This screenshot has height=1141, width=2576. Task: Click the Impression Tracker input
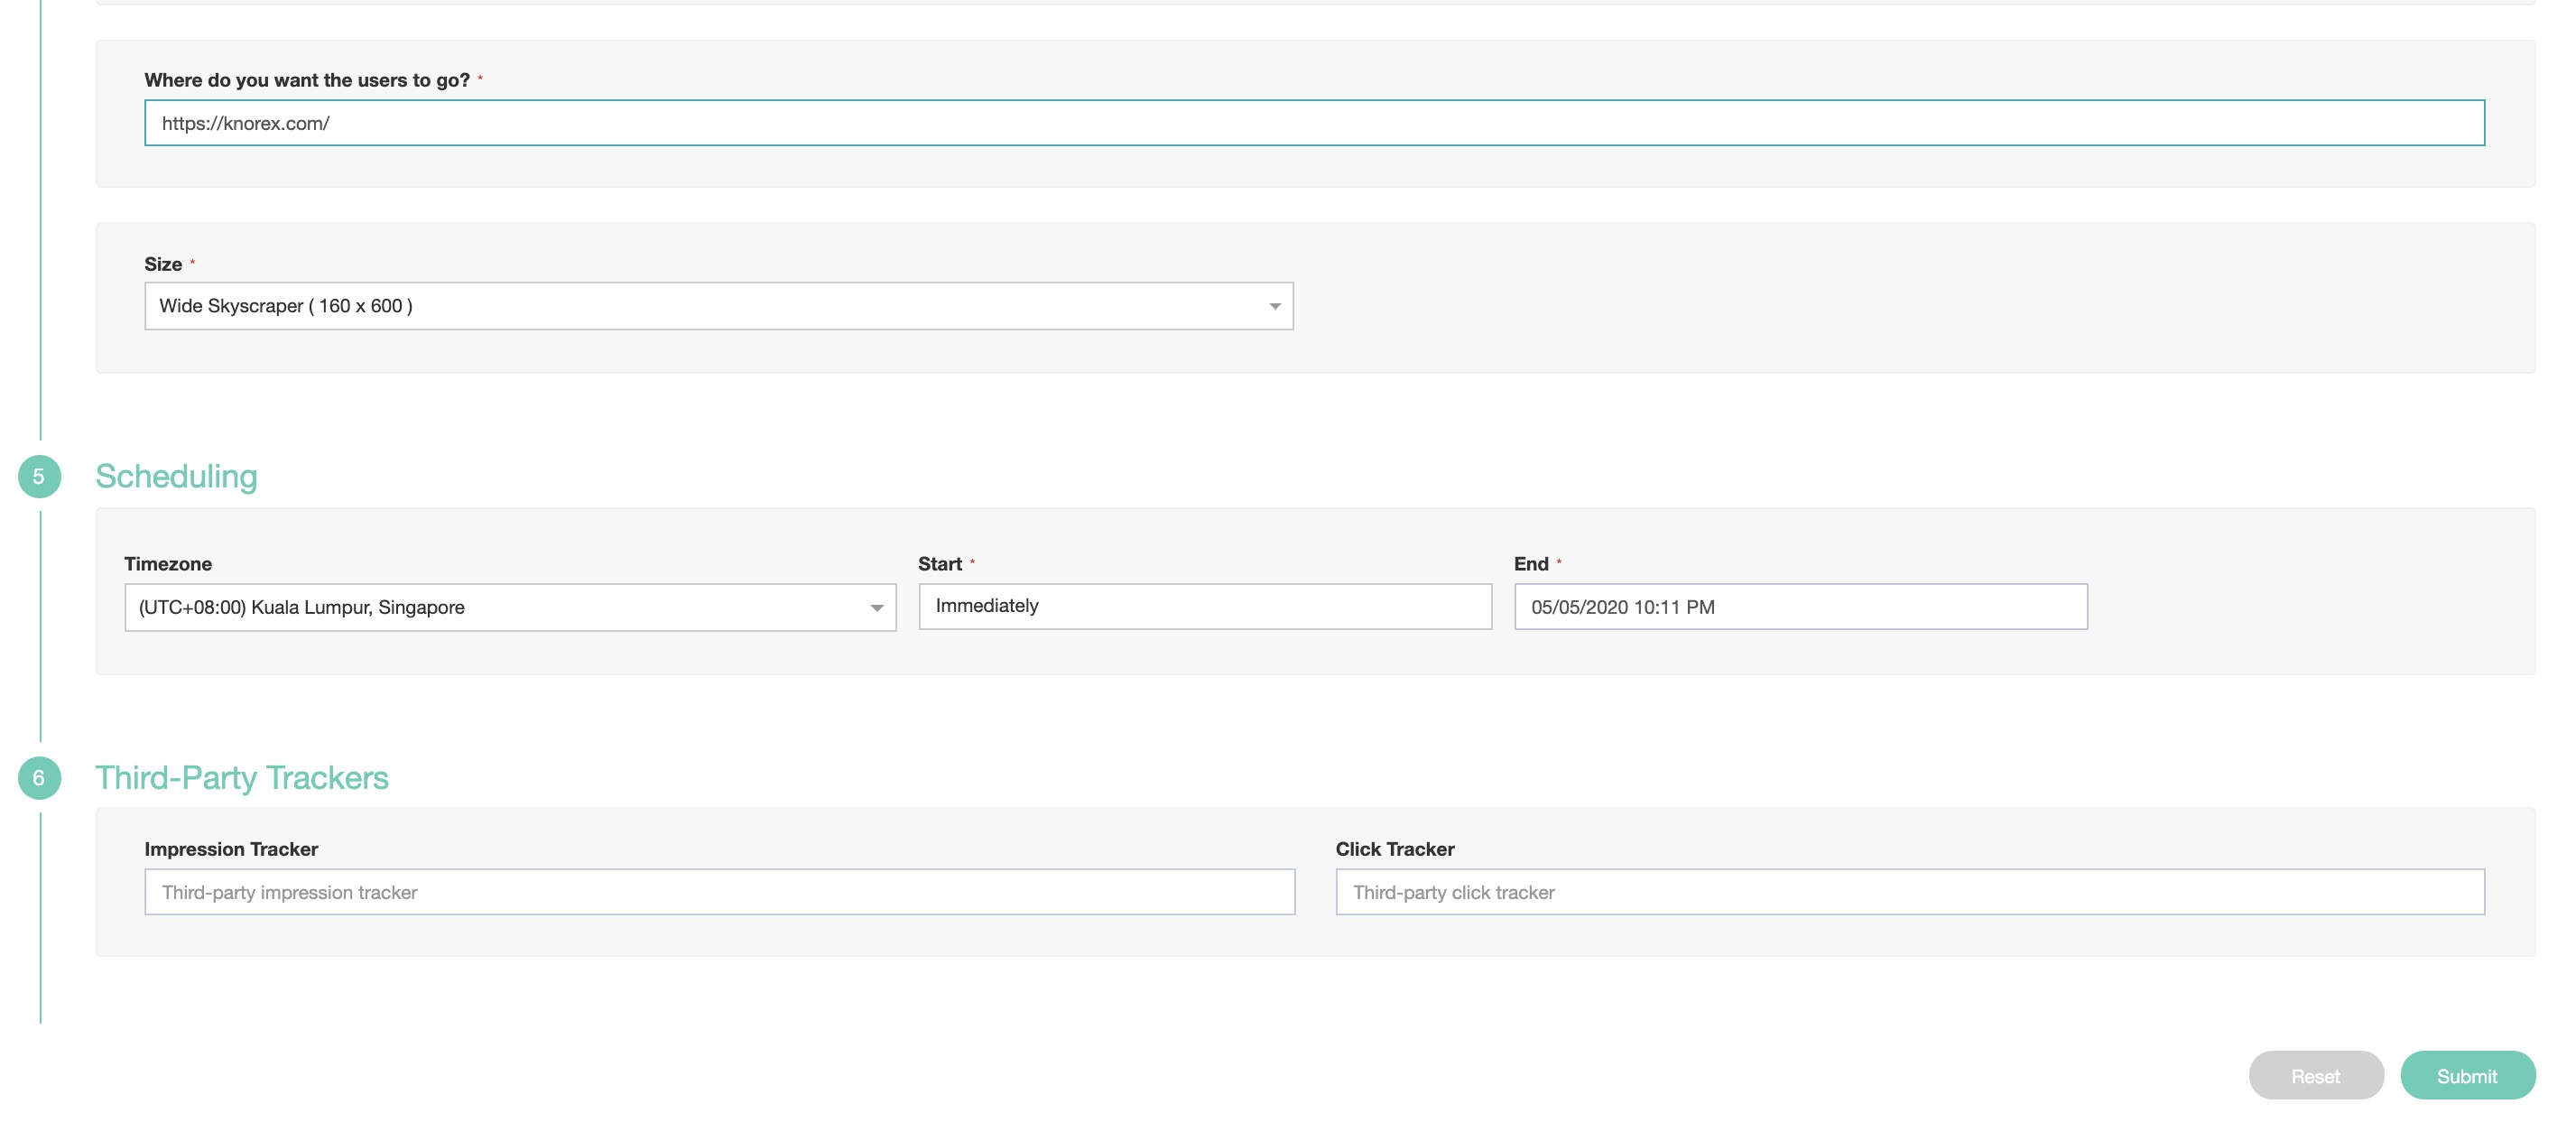point(719,892)
